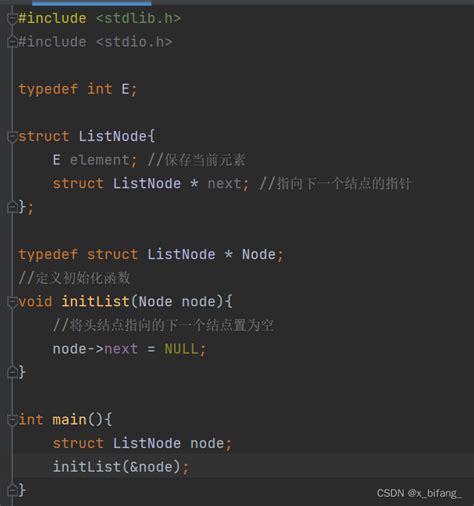Collapse the #include stdlib.h fold marker
The image size is (474, 506).
pyautogui.click(x=12, y=18)
